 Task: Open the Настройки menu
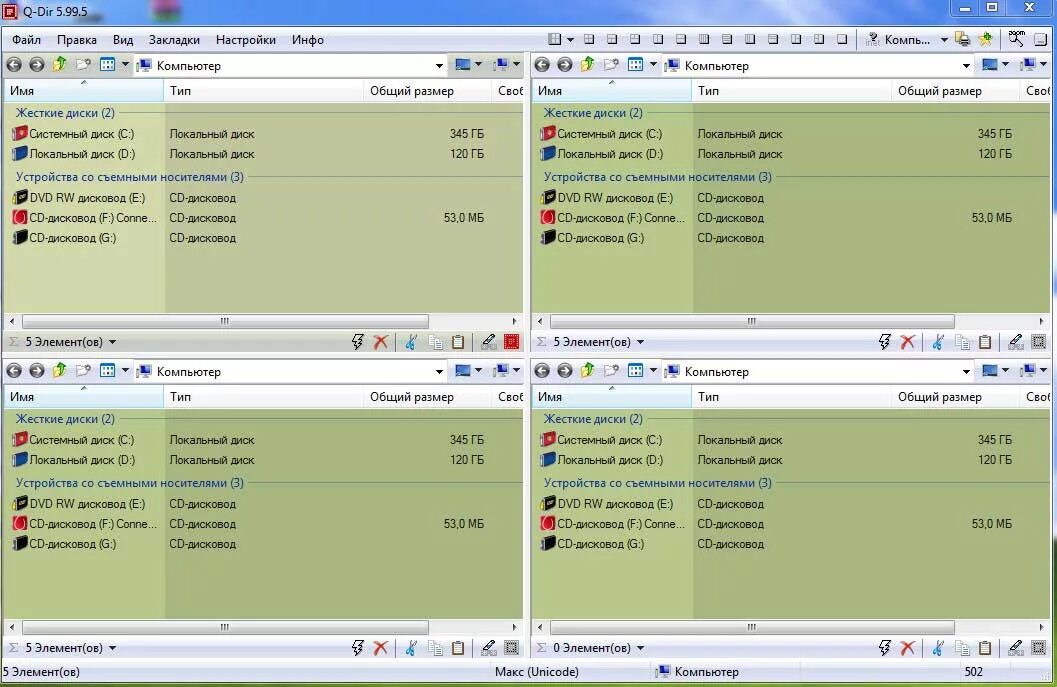click(245, 40)
